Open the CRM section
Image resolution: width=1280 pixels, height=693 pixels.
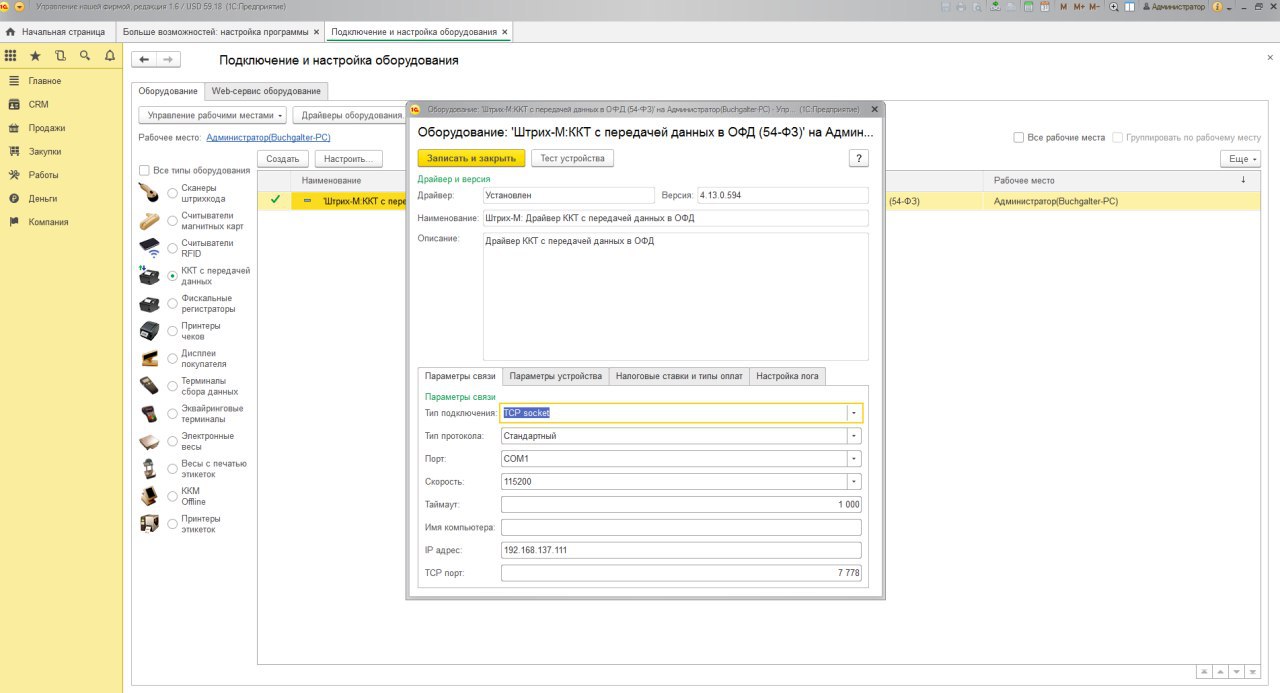[38, 104]
